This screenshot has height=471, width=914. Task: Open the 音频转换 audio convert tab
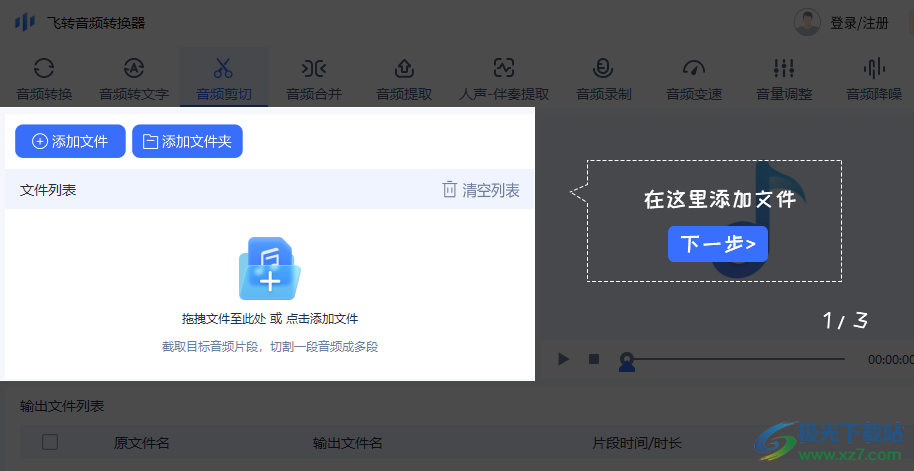click(x=44, y=80)
